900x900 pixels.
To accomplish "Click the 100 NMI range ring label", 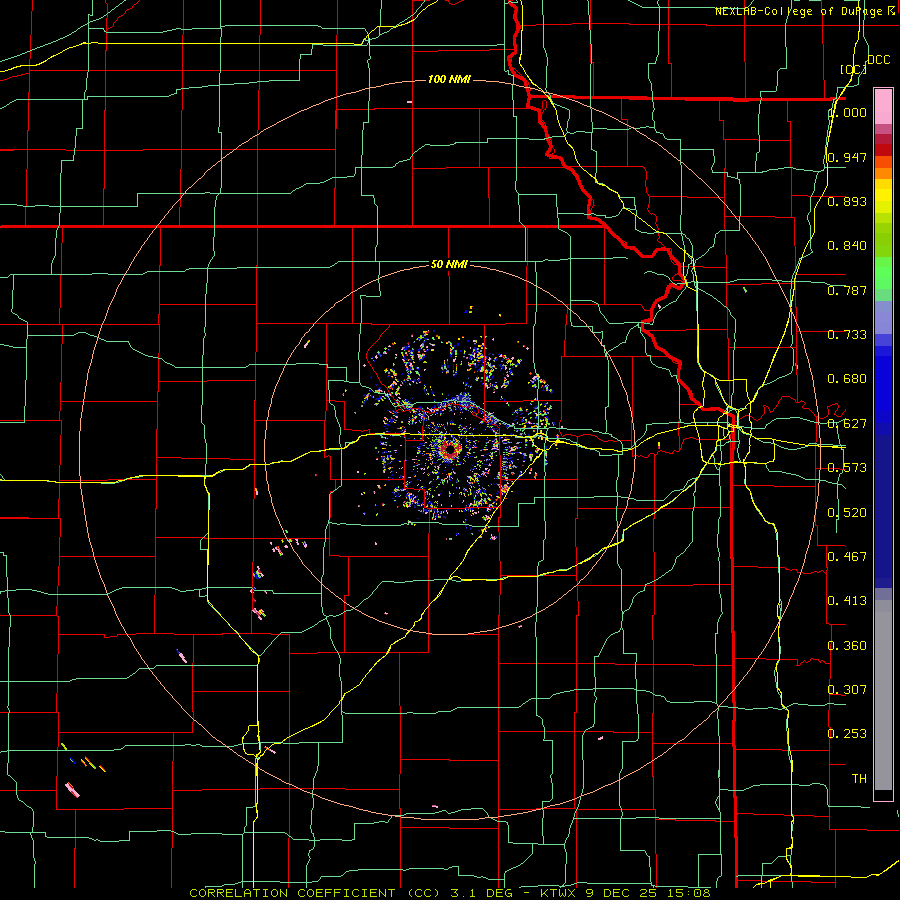I will [449, 79].
